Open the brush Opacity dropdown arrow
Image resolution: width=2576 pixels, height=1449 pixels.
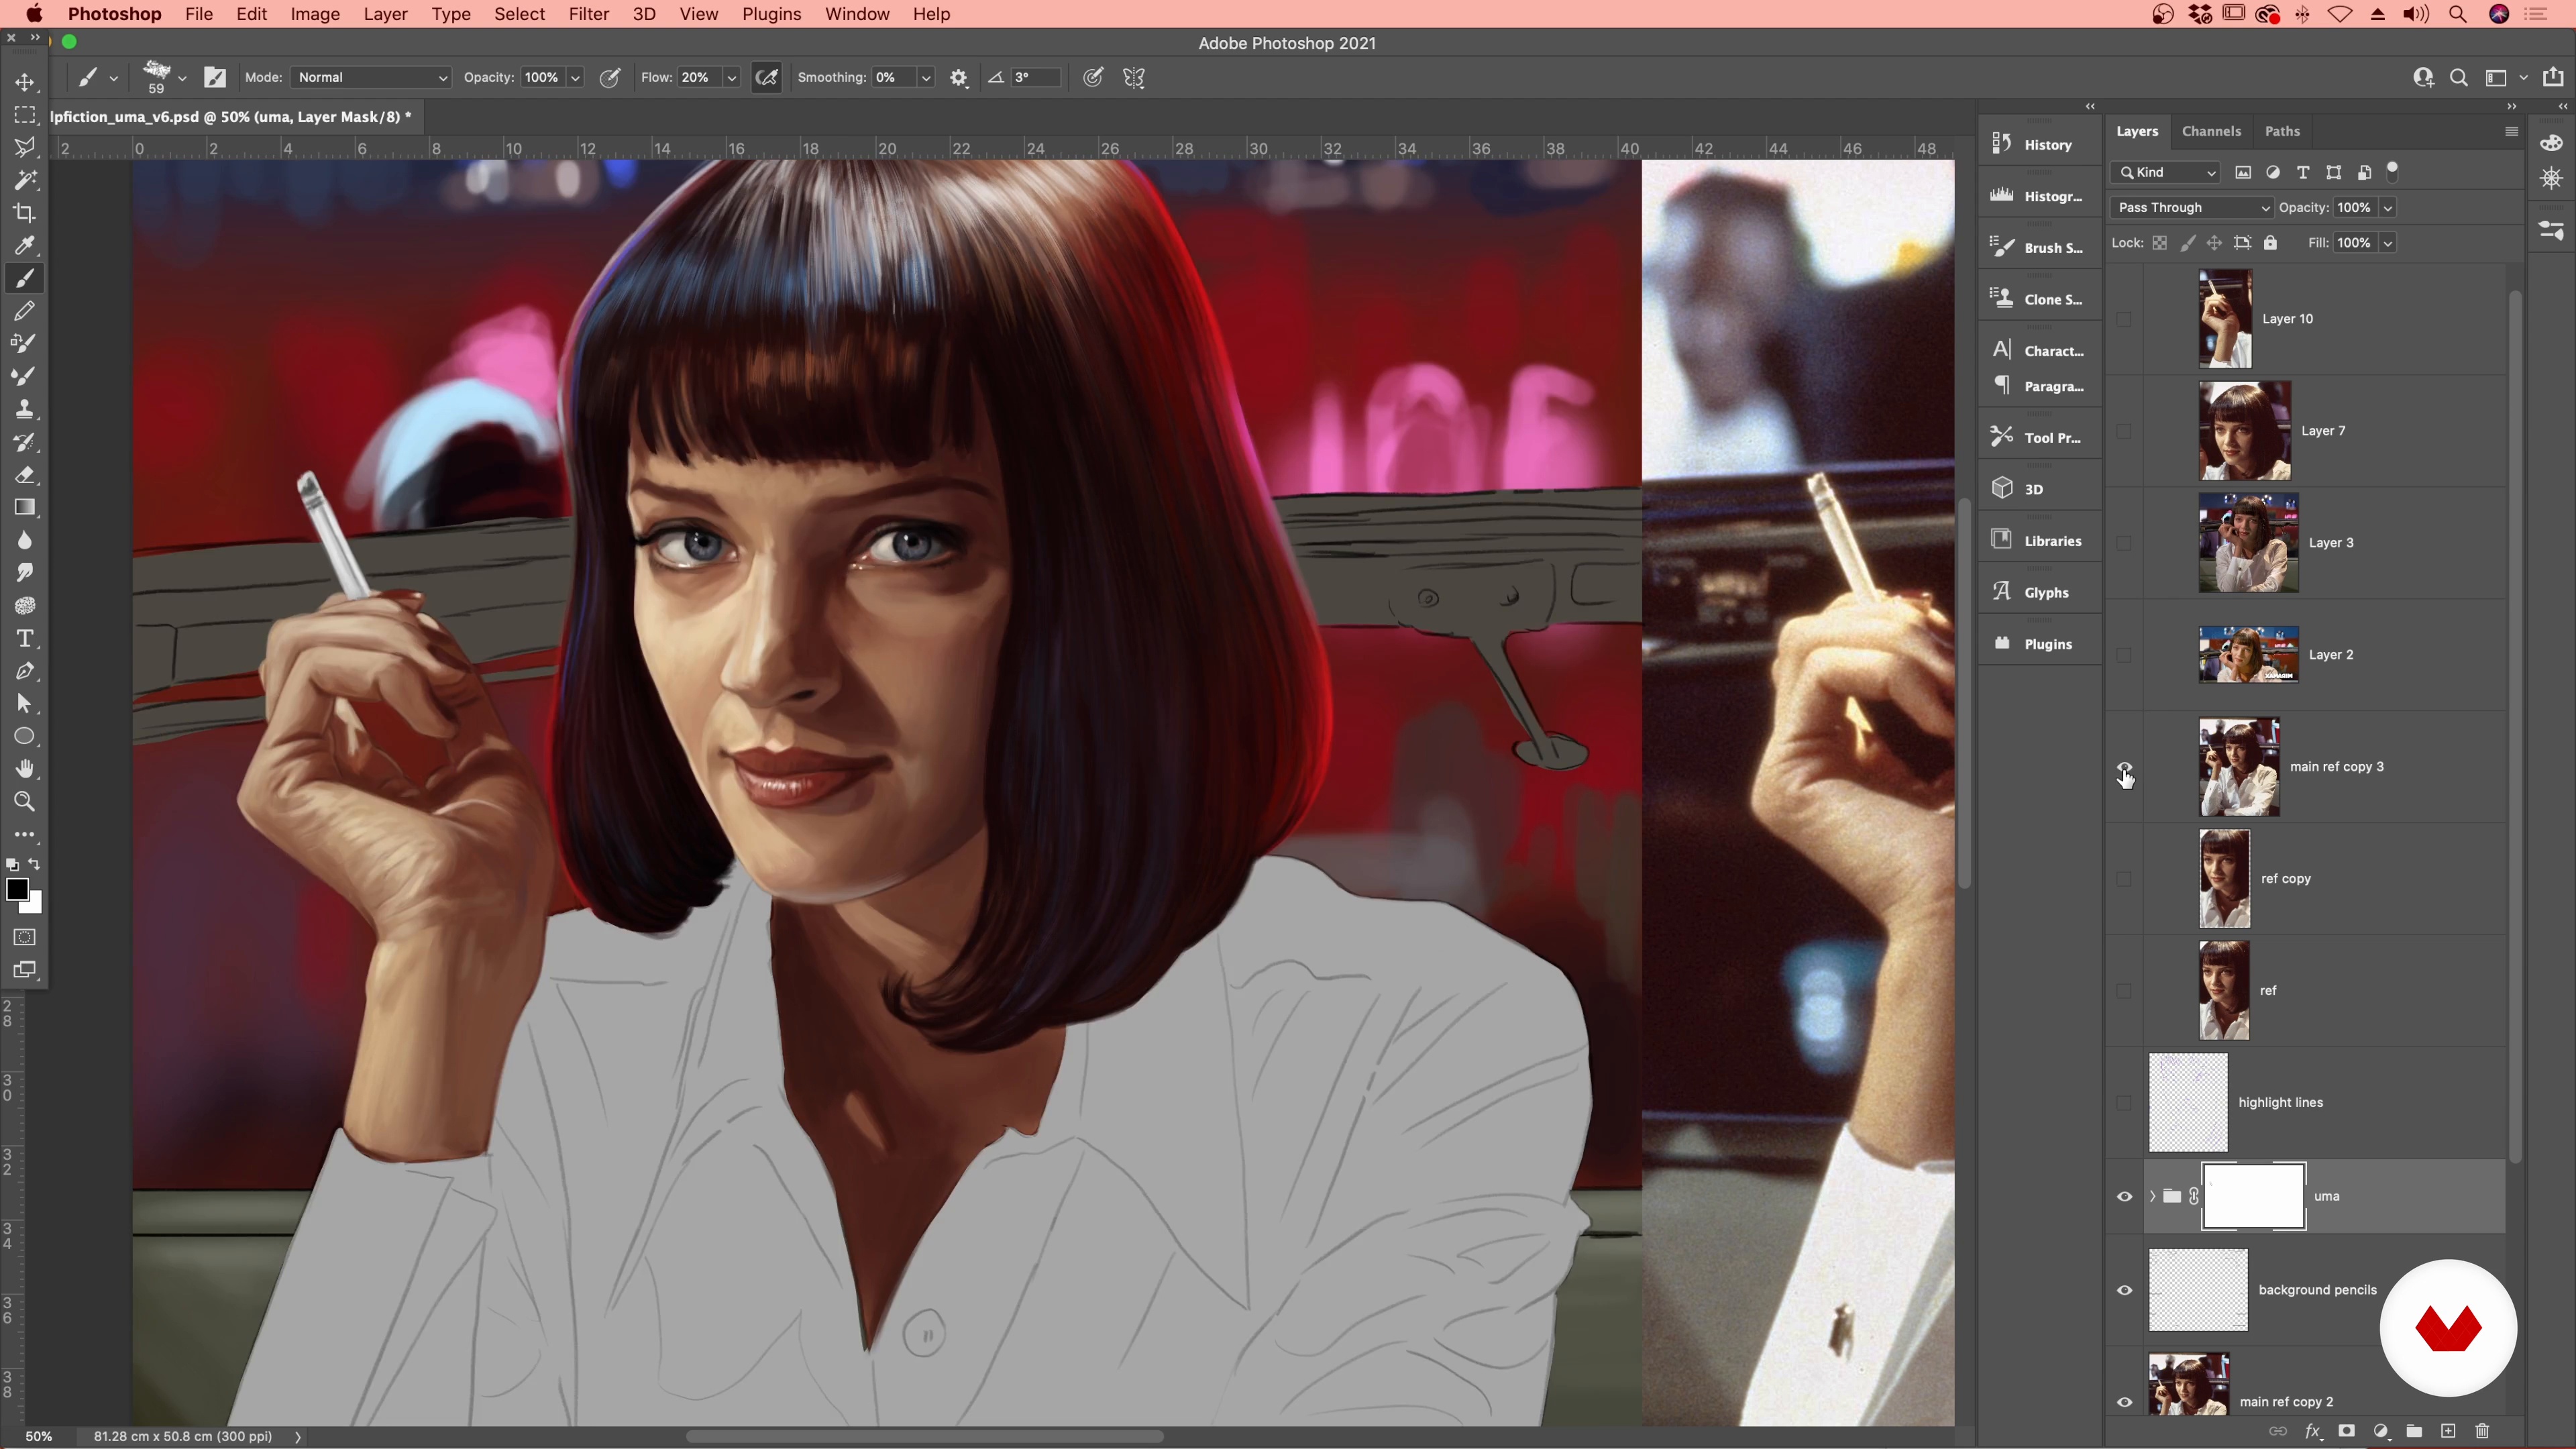tap(575, 77)
